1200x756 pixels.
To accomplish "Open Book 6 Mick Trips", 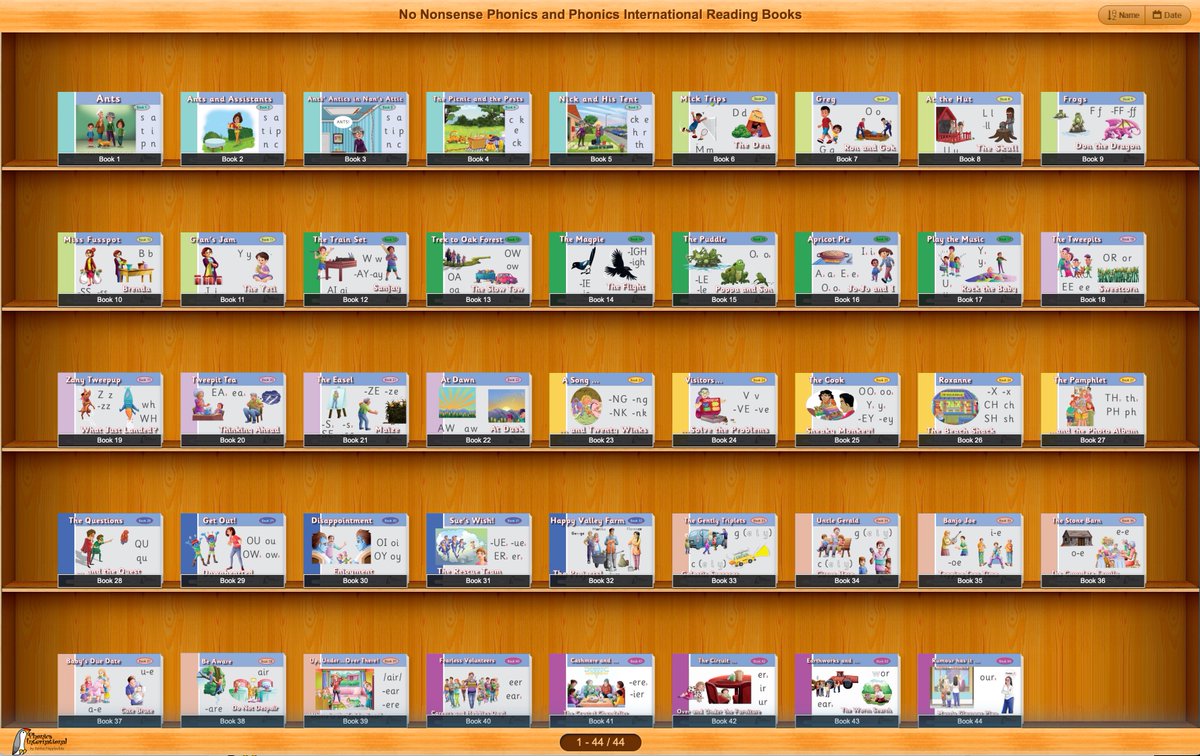I will pos(725,129).
